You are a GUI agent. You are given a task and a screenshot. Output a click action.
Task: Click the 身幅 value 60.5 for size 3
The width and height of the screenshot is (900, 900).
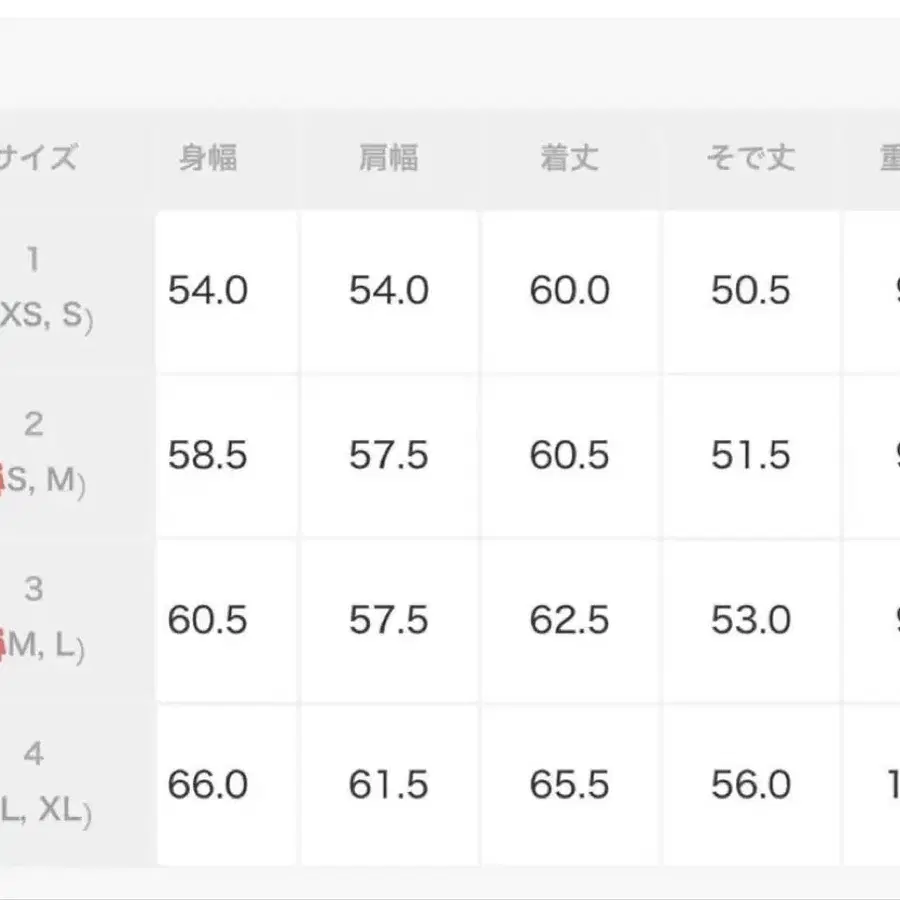point(207,621)
